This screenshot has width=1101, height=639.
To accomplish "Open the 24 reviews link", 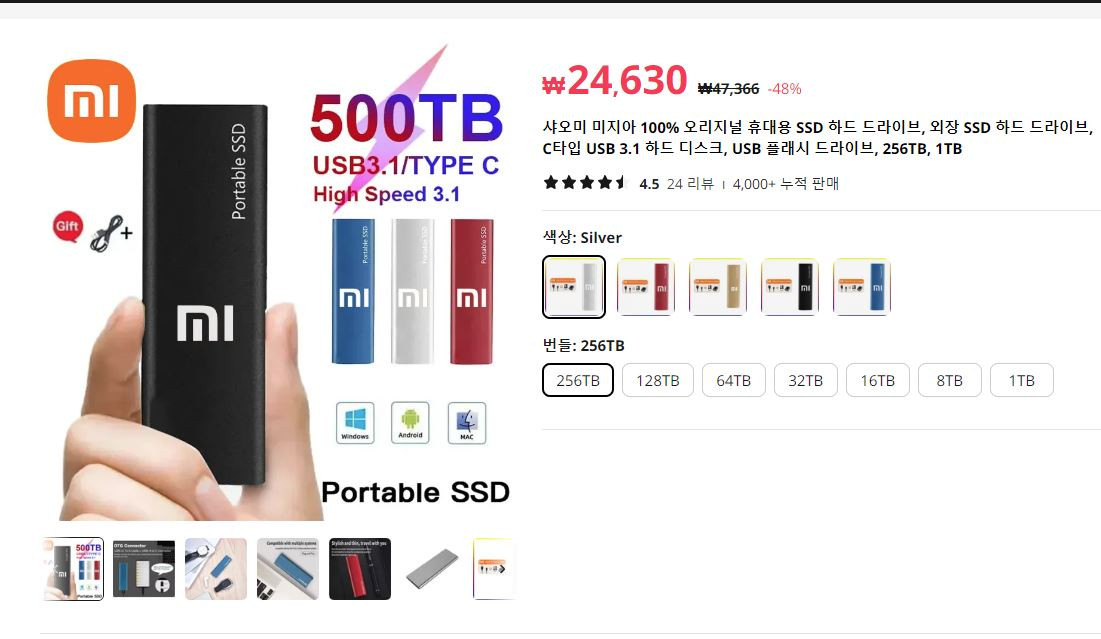I will (x=690, y=184).
